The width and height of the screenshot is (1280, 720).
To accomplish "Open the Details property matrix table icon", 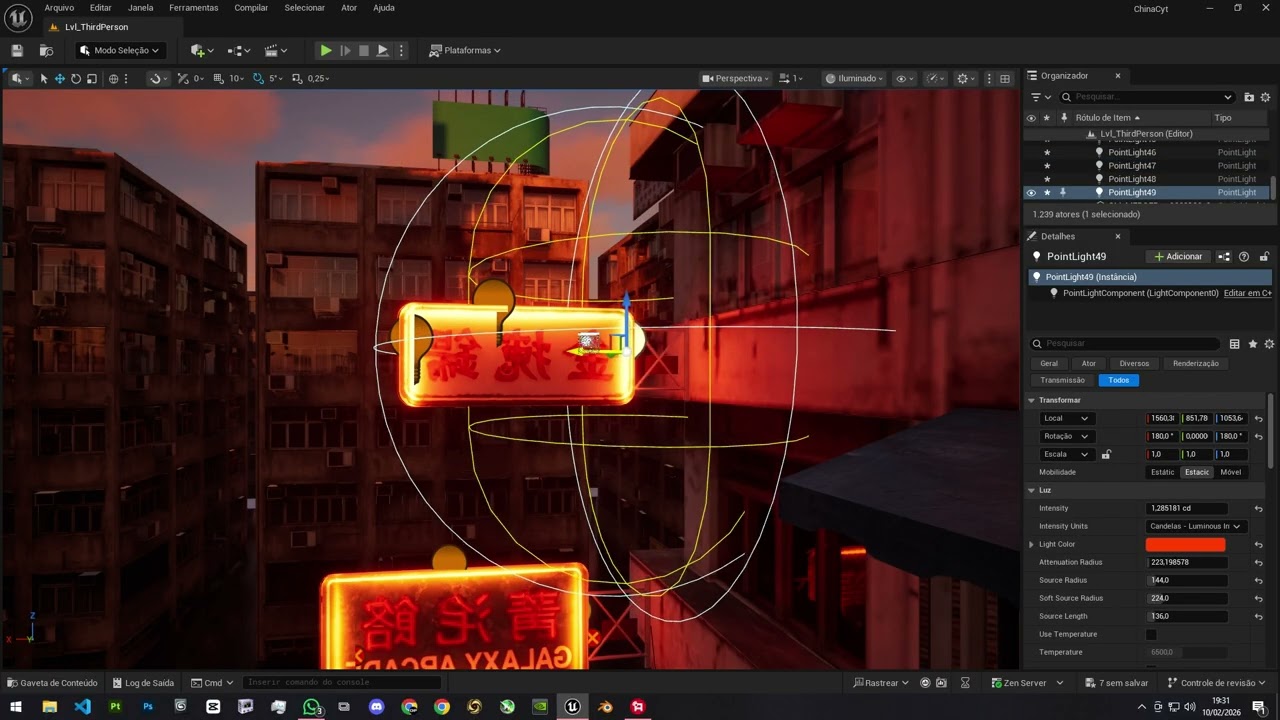I will tap(1234, 344).
